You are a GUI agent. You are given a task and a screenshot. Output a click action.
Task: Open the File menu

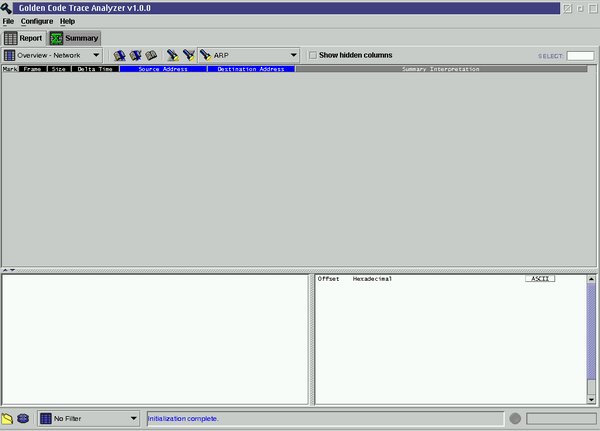pyautogui.click(x=8, y=21)
